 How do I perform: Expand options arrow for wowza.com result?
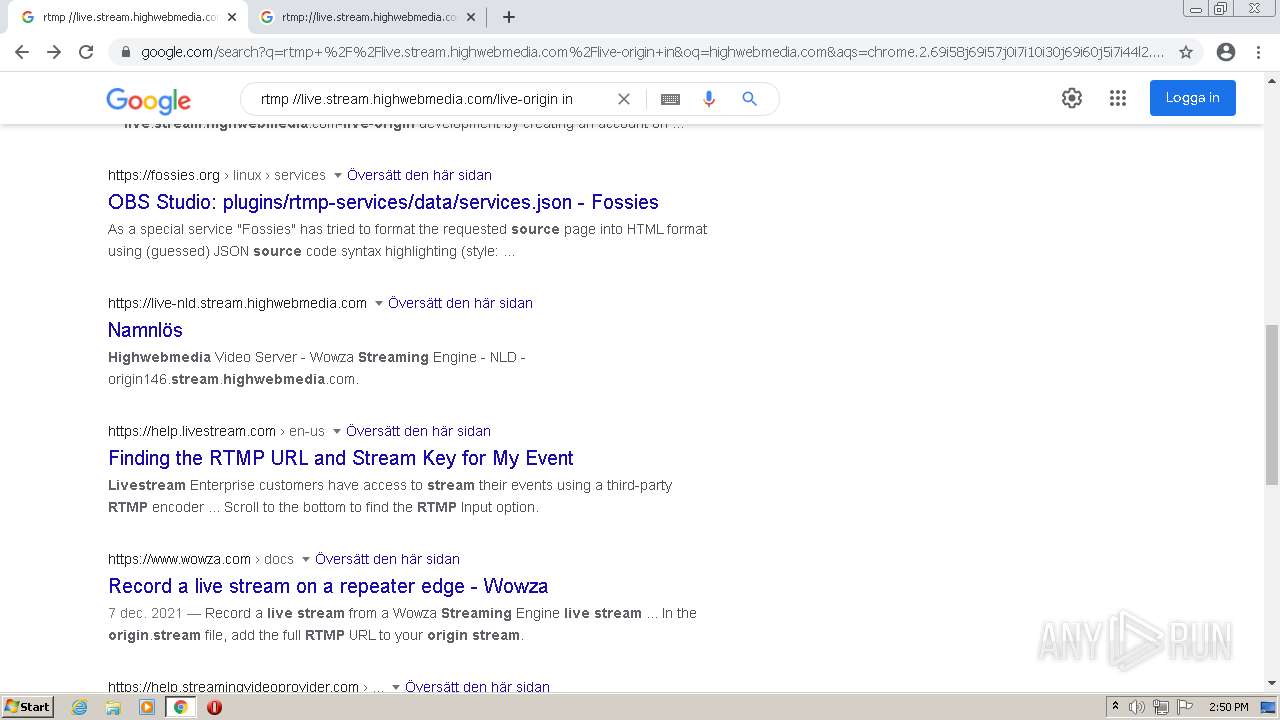(305, 560)
